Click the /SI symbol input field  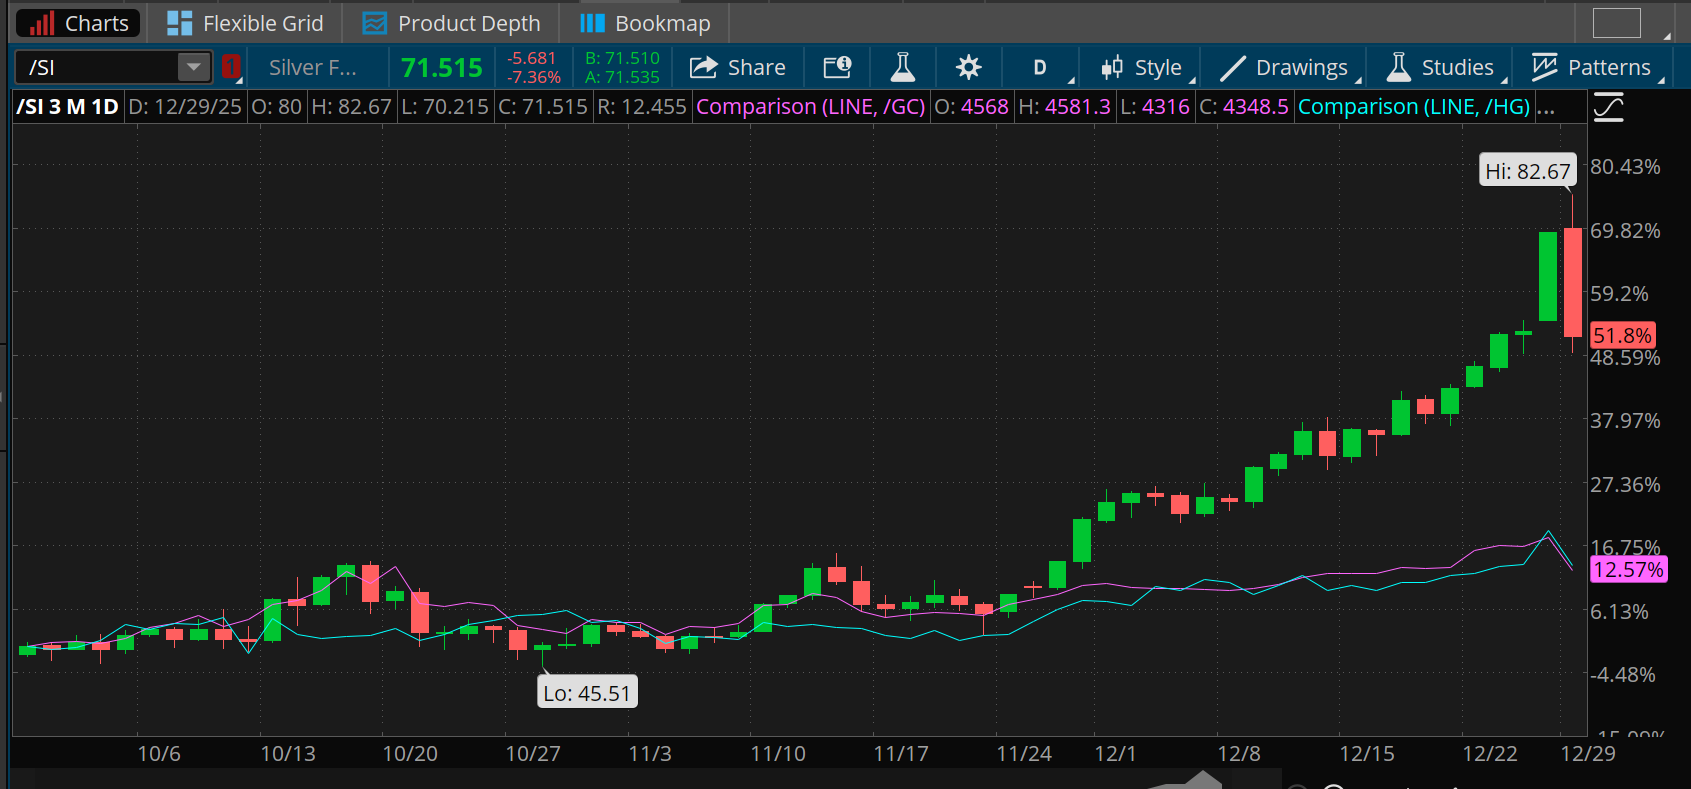coord(97,67)
